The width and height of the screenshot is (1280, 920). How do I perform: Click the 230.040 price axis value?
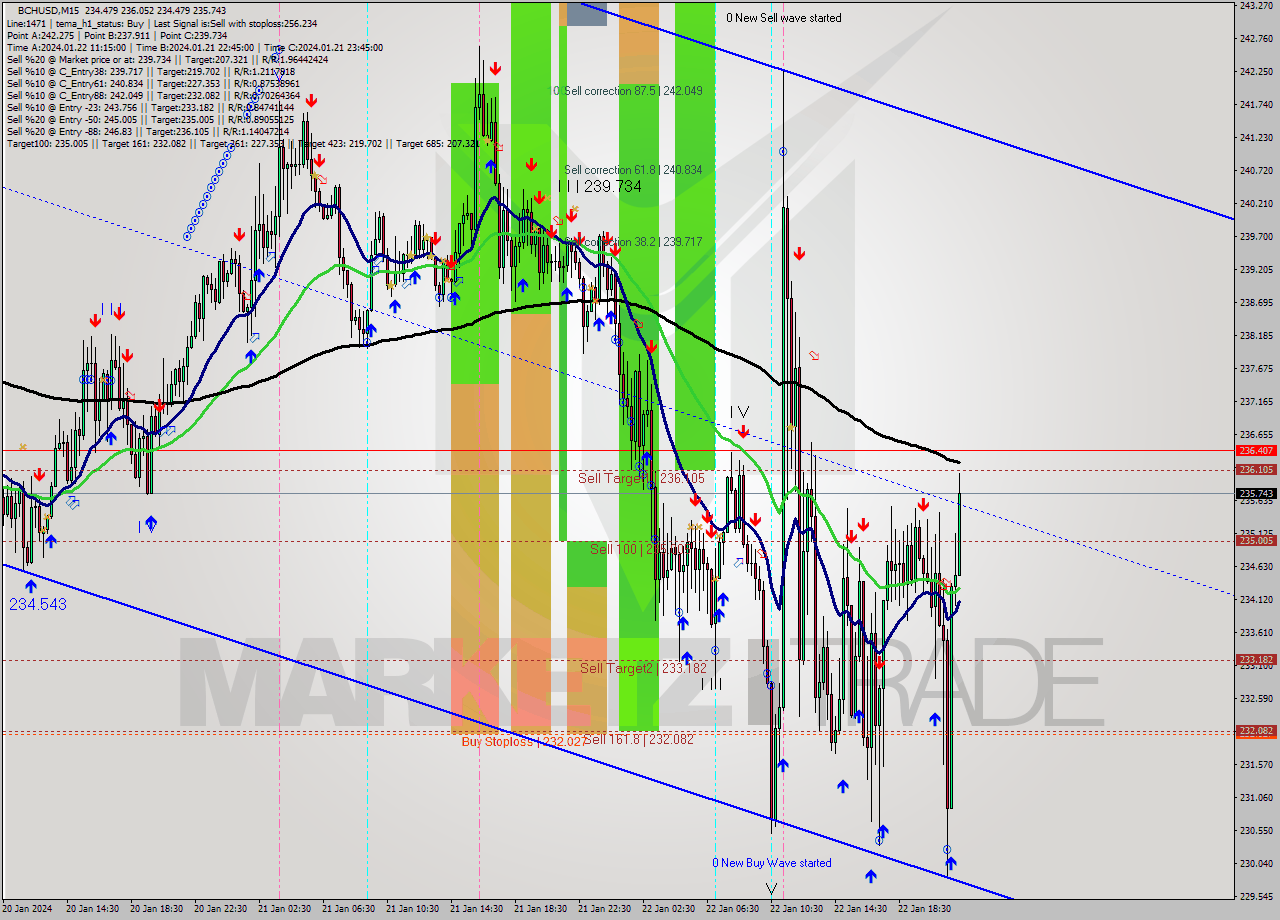pos(1256,863)
